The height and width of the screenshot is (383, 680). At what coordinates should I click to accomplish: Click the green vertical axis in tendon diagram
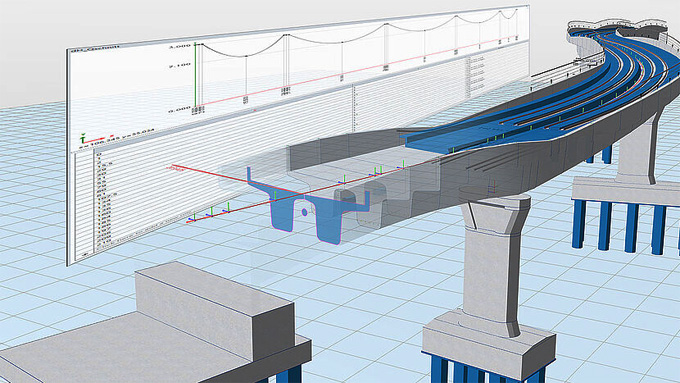[195, 74]
